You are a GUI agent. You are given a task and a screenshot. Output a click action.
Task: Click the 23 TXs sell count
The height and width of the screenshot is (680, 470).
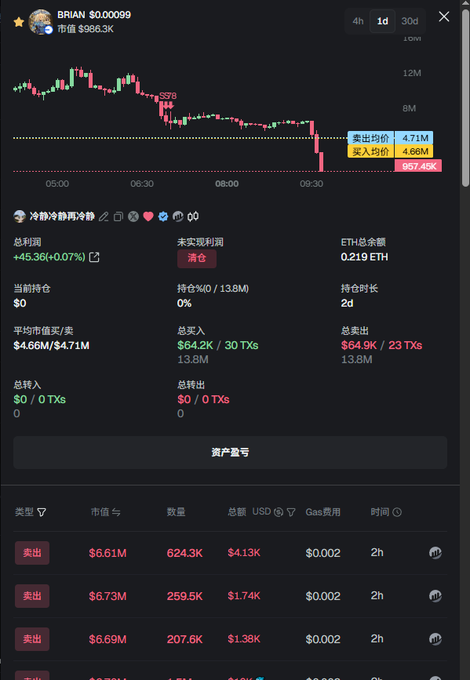(x=405, y=345)
